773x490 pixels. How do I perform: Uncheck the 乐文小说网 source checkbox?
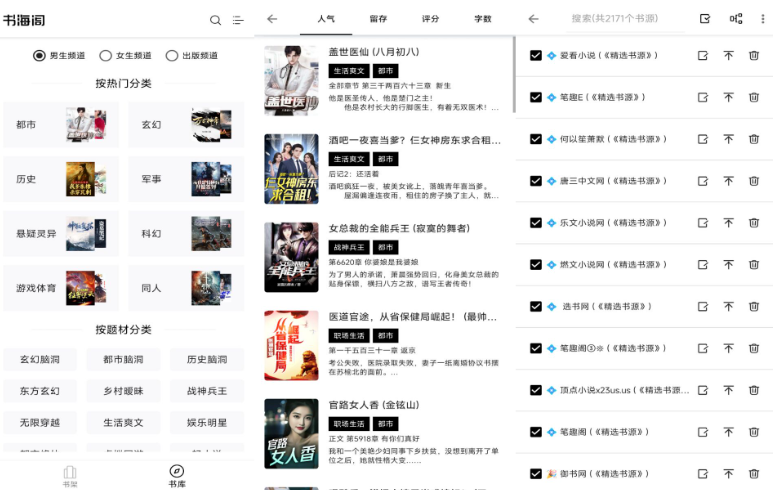[536, 223]
